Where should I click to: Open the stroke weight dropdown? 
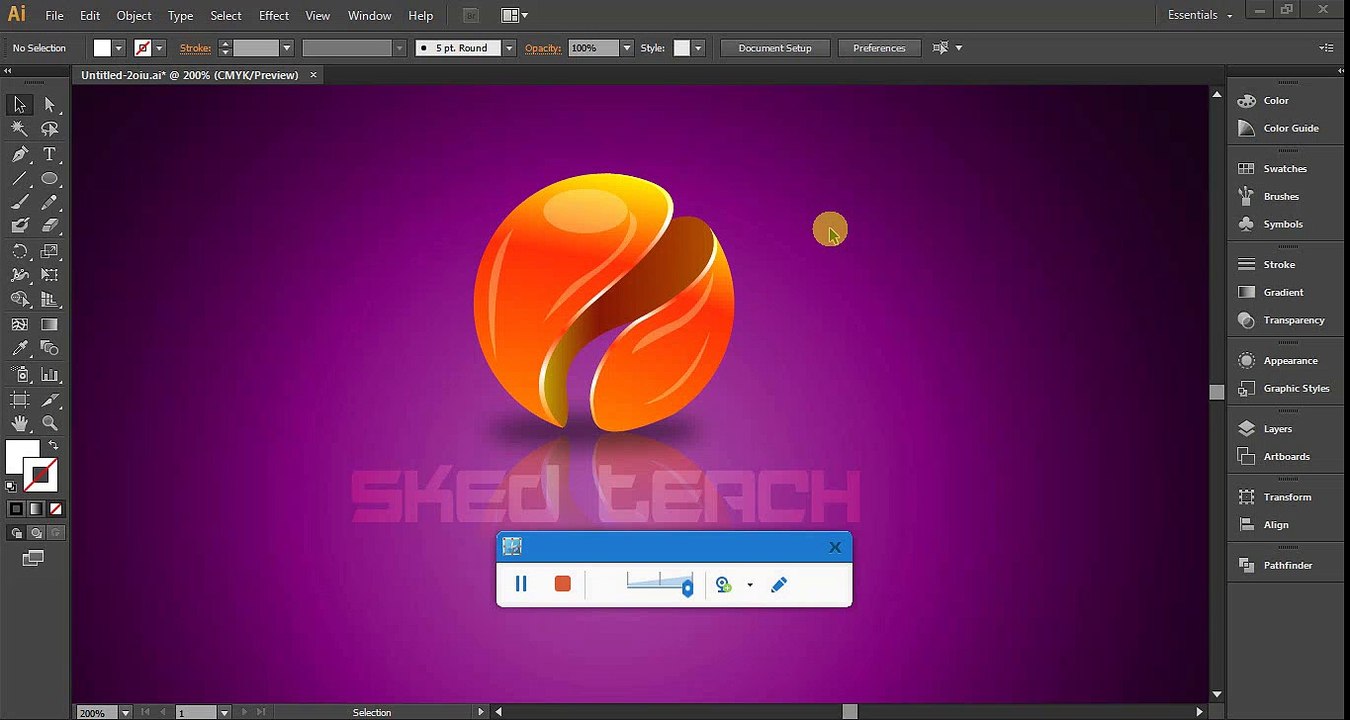pyautogui.click(x=287, y=48)
